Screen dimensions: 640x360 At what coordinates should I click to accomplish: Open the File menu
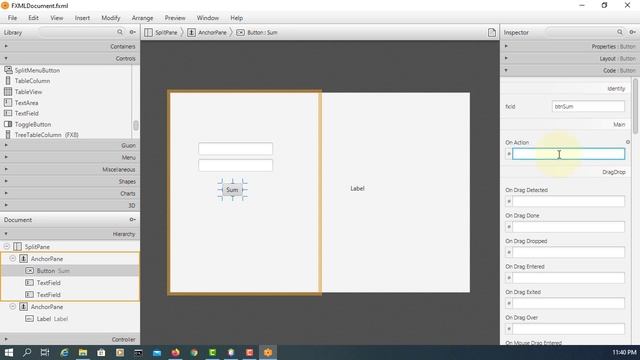pyautogui.click(x=12, y=18)
